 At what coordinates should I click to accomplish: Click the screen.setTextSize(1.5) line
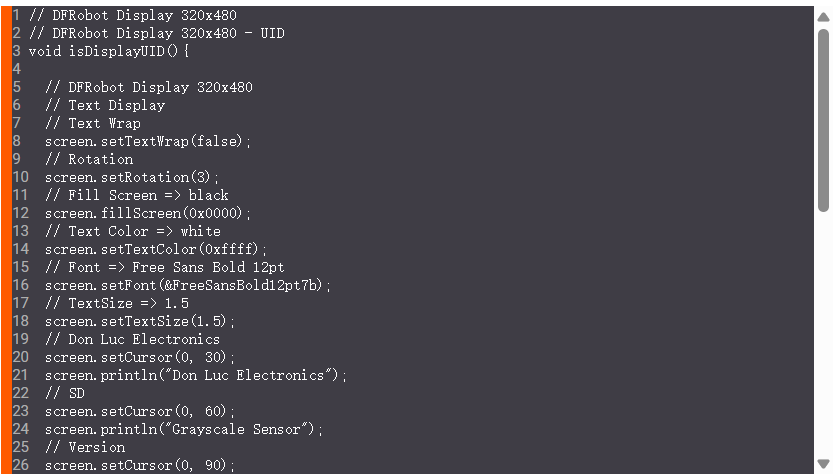pyautogui.click(x=140, y=321)
